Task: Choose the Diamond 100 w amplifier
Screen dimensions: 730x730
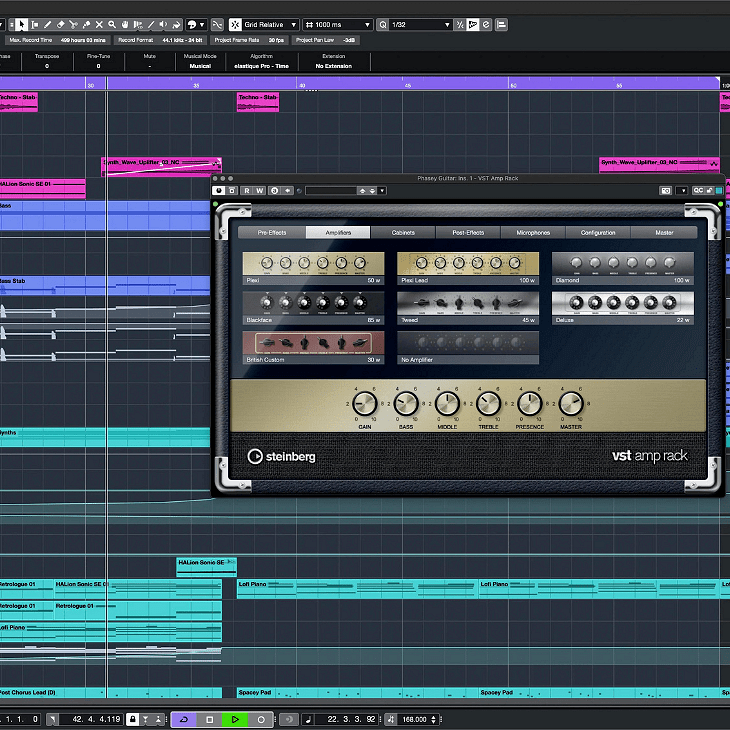Action: pos(622,268)
